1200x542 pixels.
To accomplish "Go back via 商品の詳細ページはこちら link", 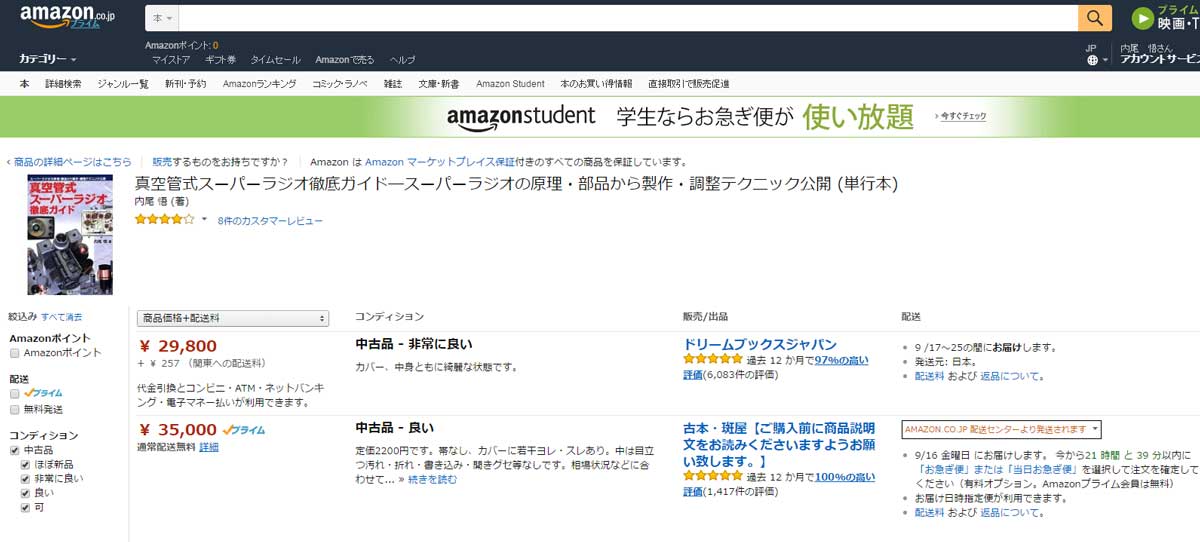I will pos(72,161).
